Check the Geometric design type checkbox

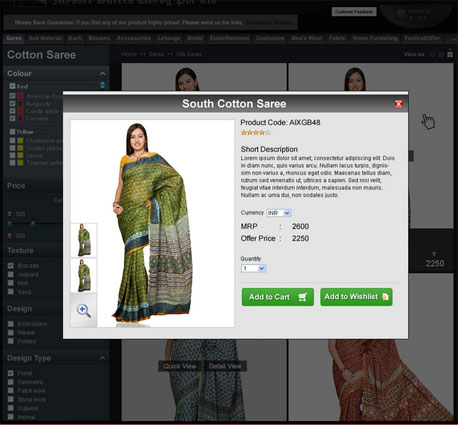11,382
